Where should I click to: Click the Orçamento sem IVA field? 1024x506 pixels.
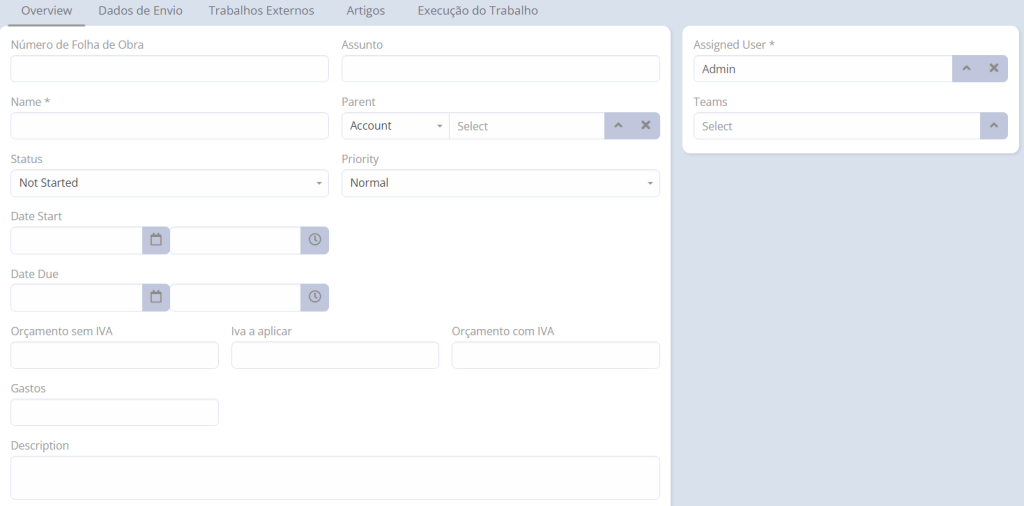(x=114, y=355)
